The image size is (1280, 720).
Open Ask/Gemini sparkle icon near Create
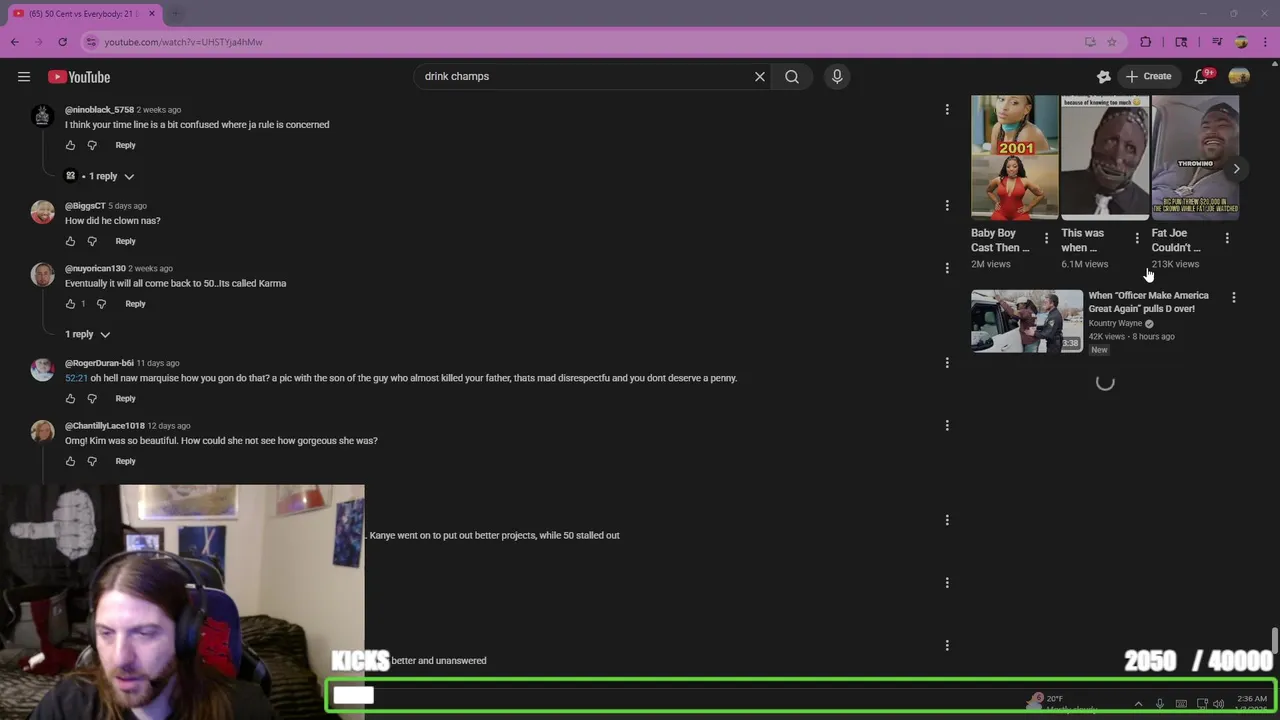coord(1104,76)
